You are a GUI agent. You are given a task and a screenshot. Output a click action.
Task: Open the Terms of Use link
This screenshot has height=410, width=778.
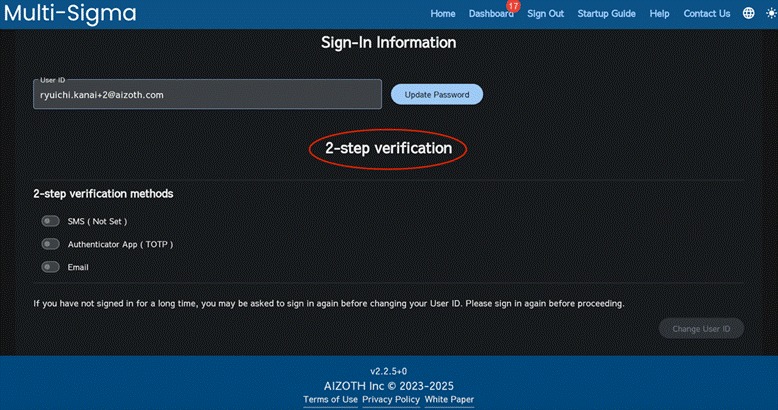coord(330,399)
